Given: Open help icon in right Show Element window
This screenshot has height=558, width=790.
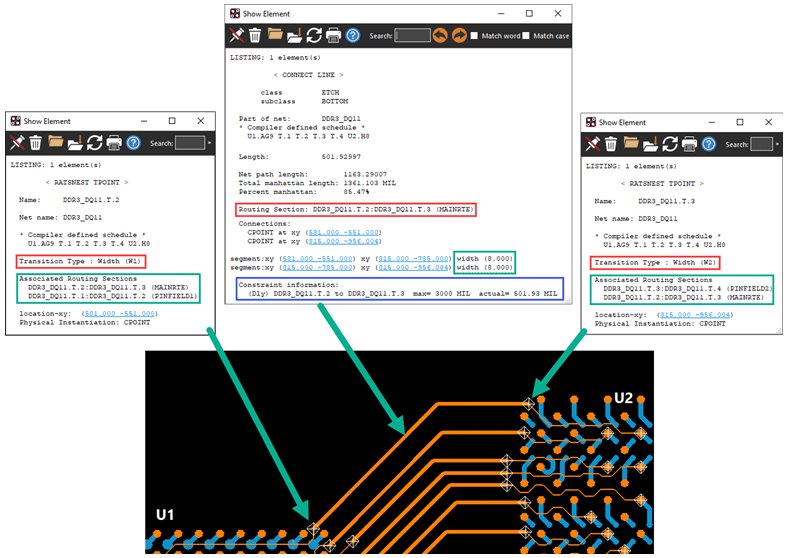Looking at the screenshot, I should coord(709,145).
